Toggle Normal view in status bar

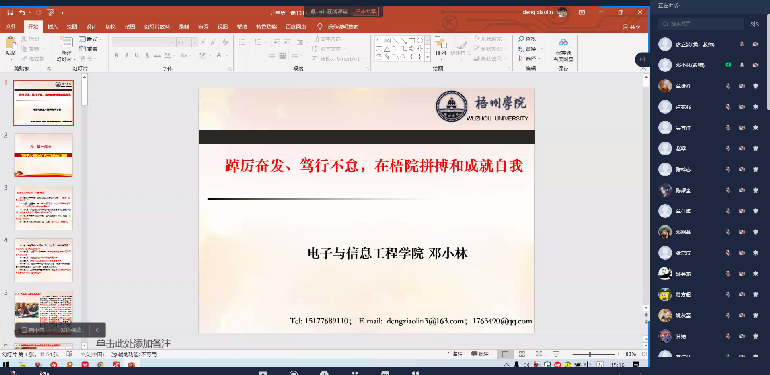pyautogui.click(x=505, y=354)
